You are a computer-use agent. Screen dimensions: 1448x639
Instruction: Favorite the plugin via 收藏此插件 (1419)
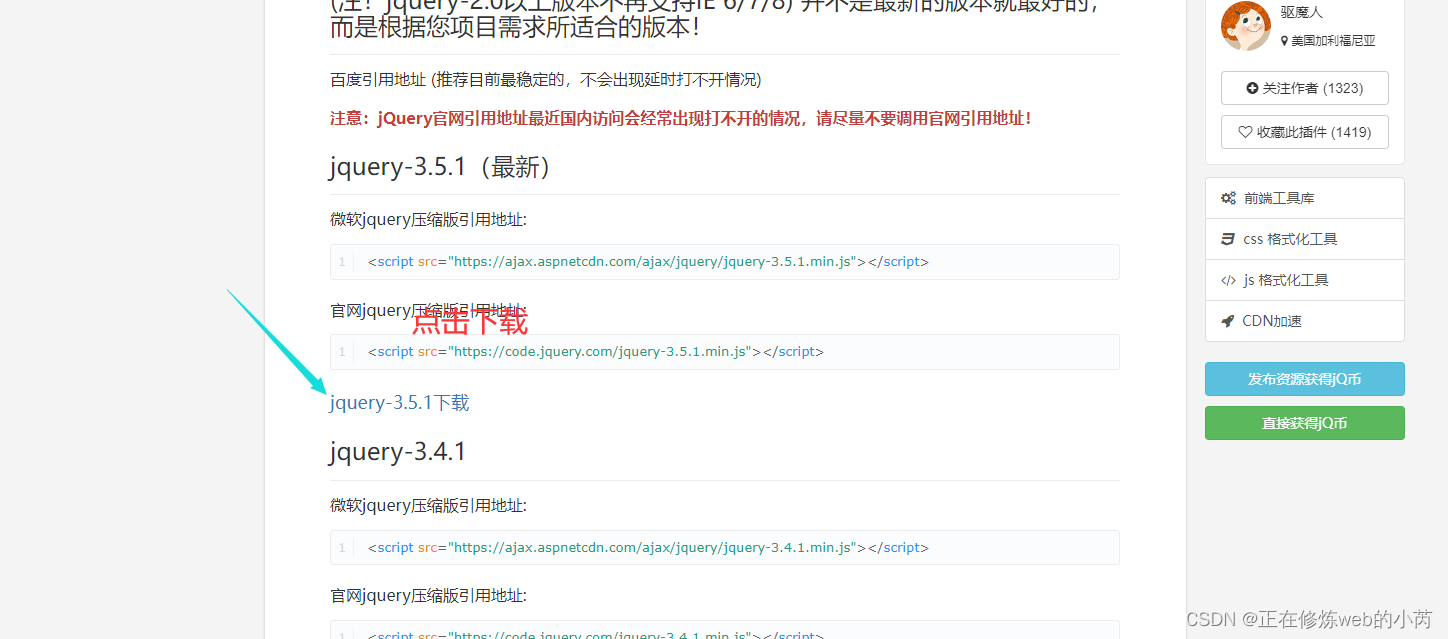pos(1304,131)
